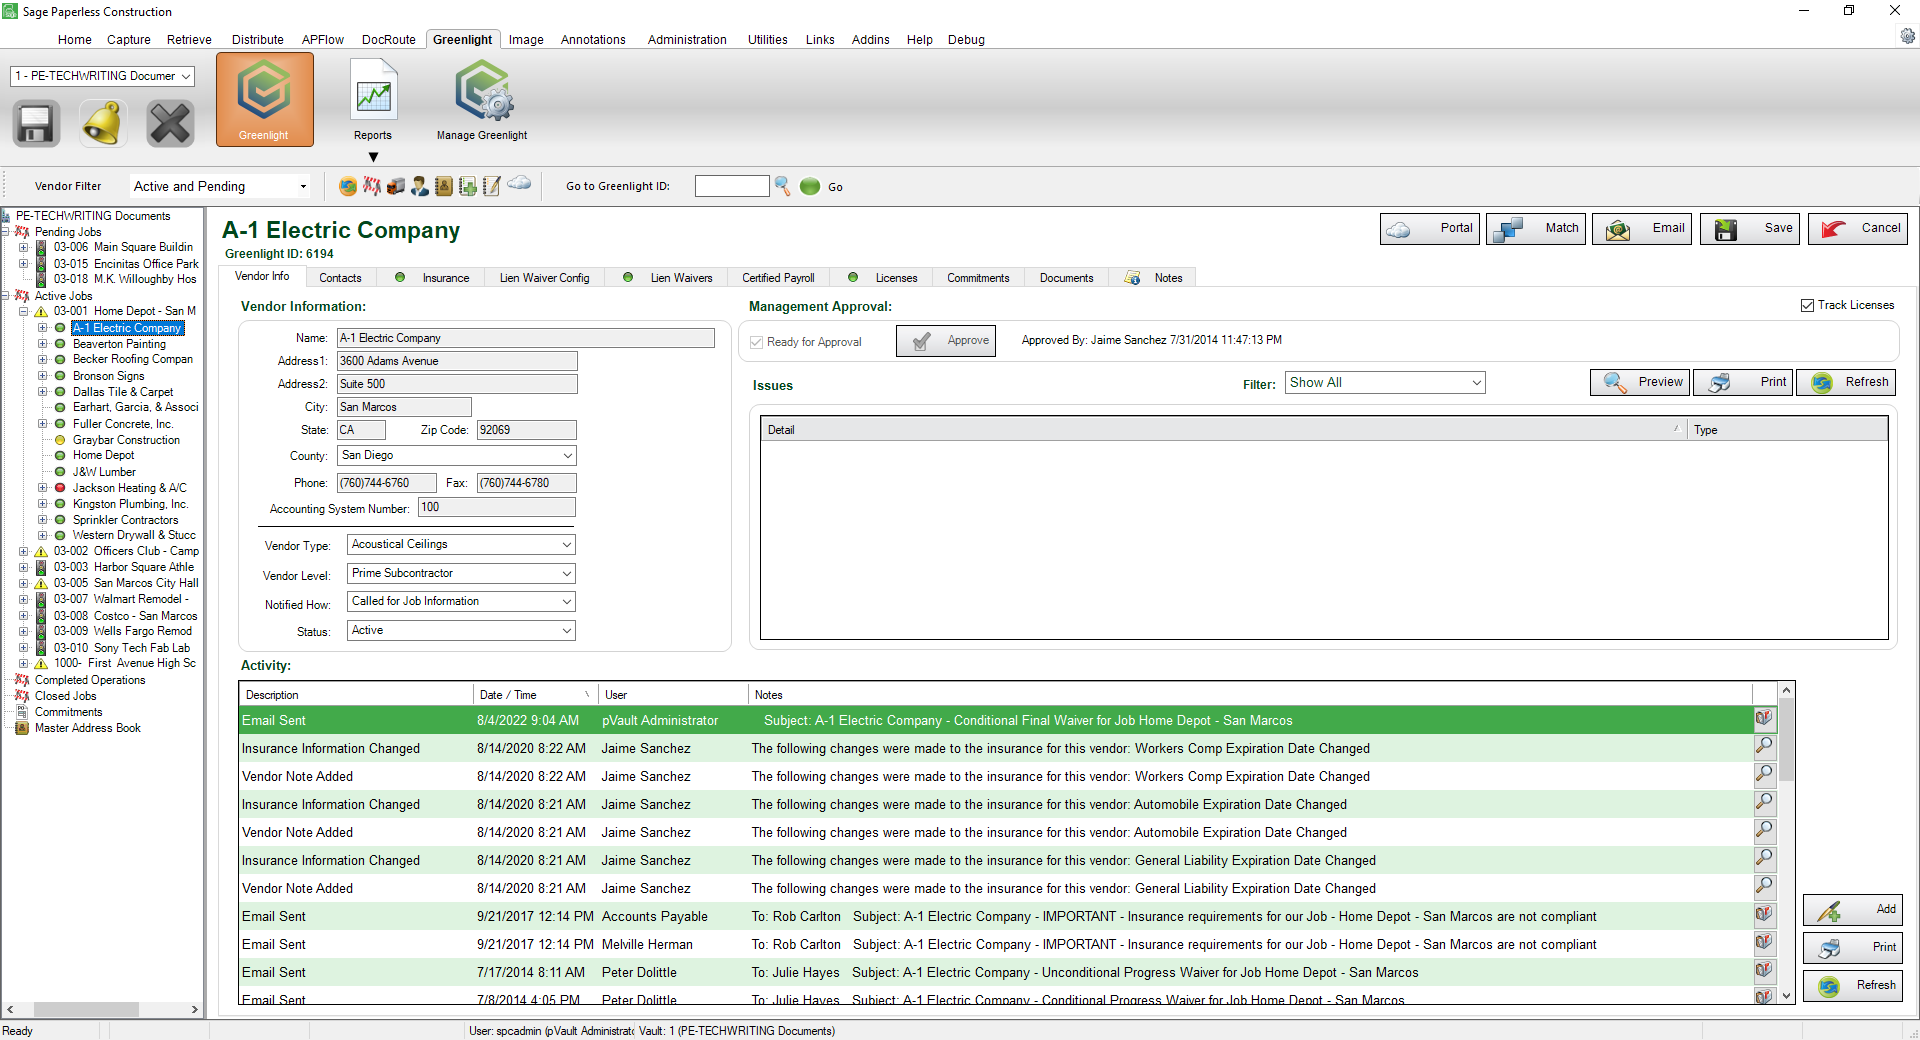
Task: Open the vault selector dropdown PE-TECHWRITING
Action: (102, 76)
